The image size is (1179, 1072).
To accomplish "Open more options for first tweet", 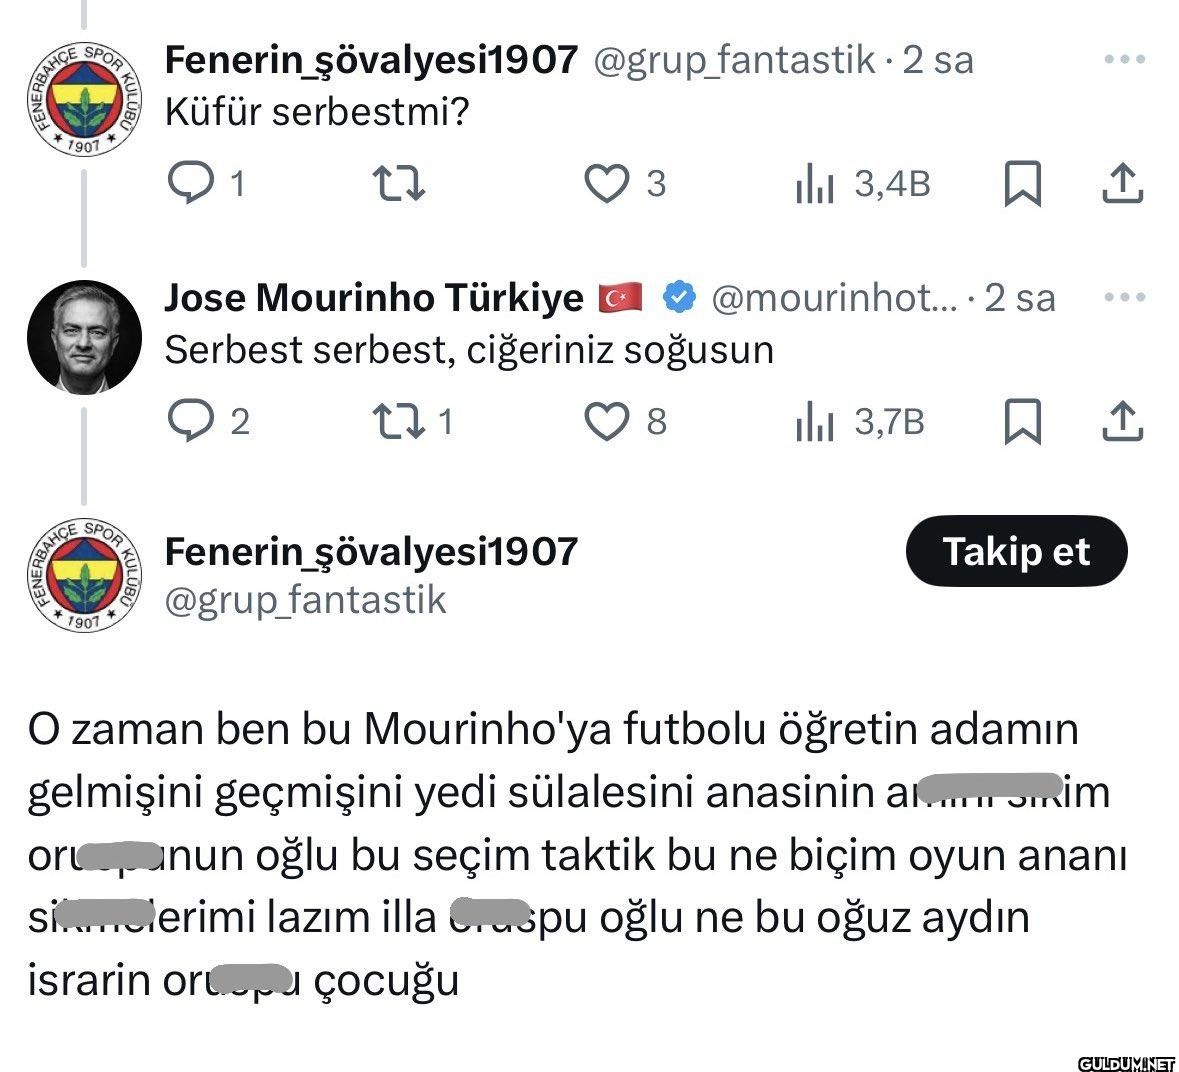I will [x=1124, y=60].
